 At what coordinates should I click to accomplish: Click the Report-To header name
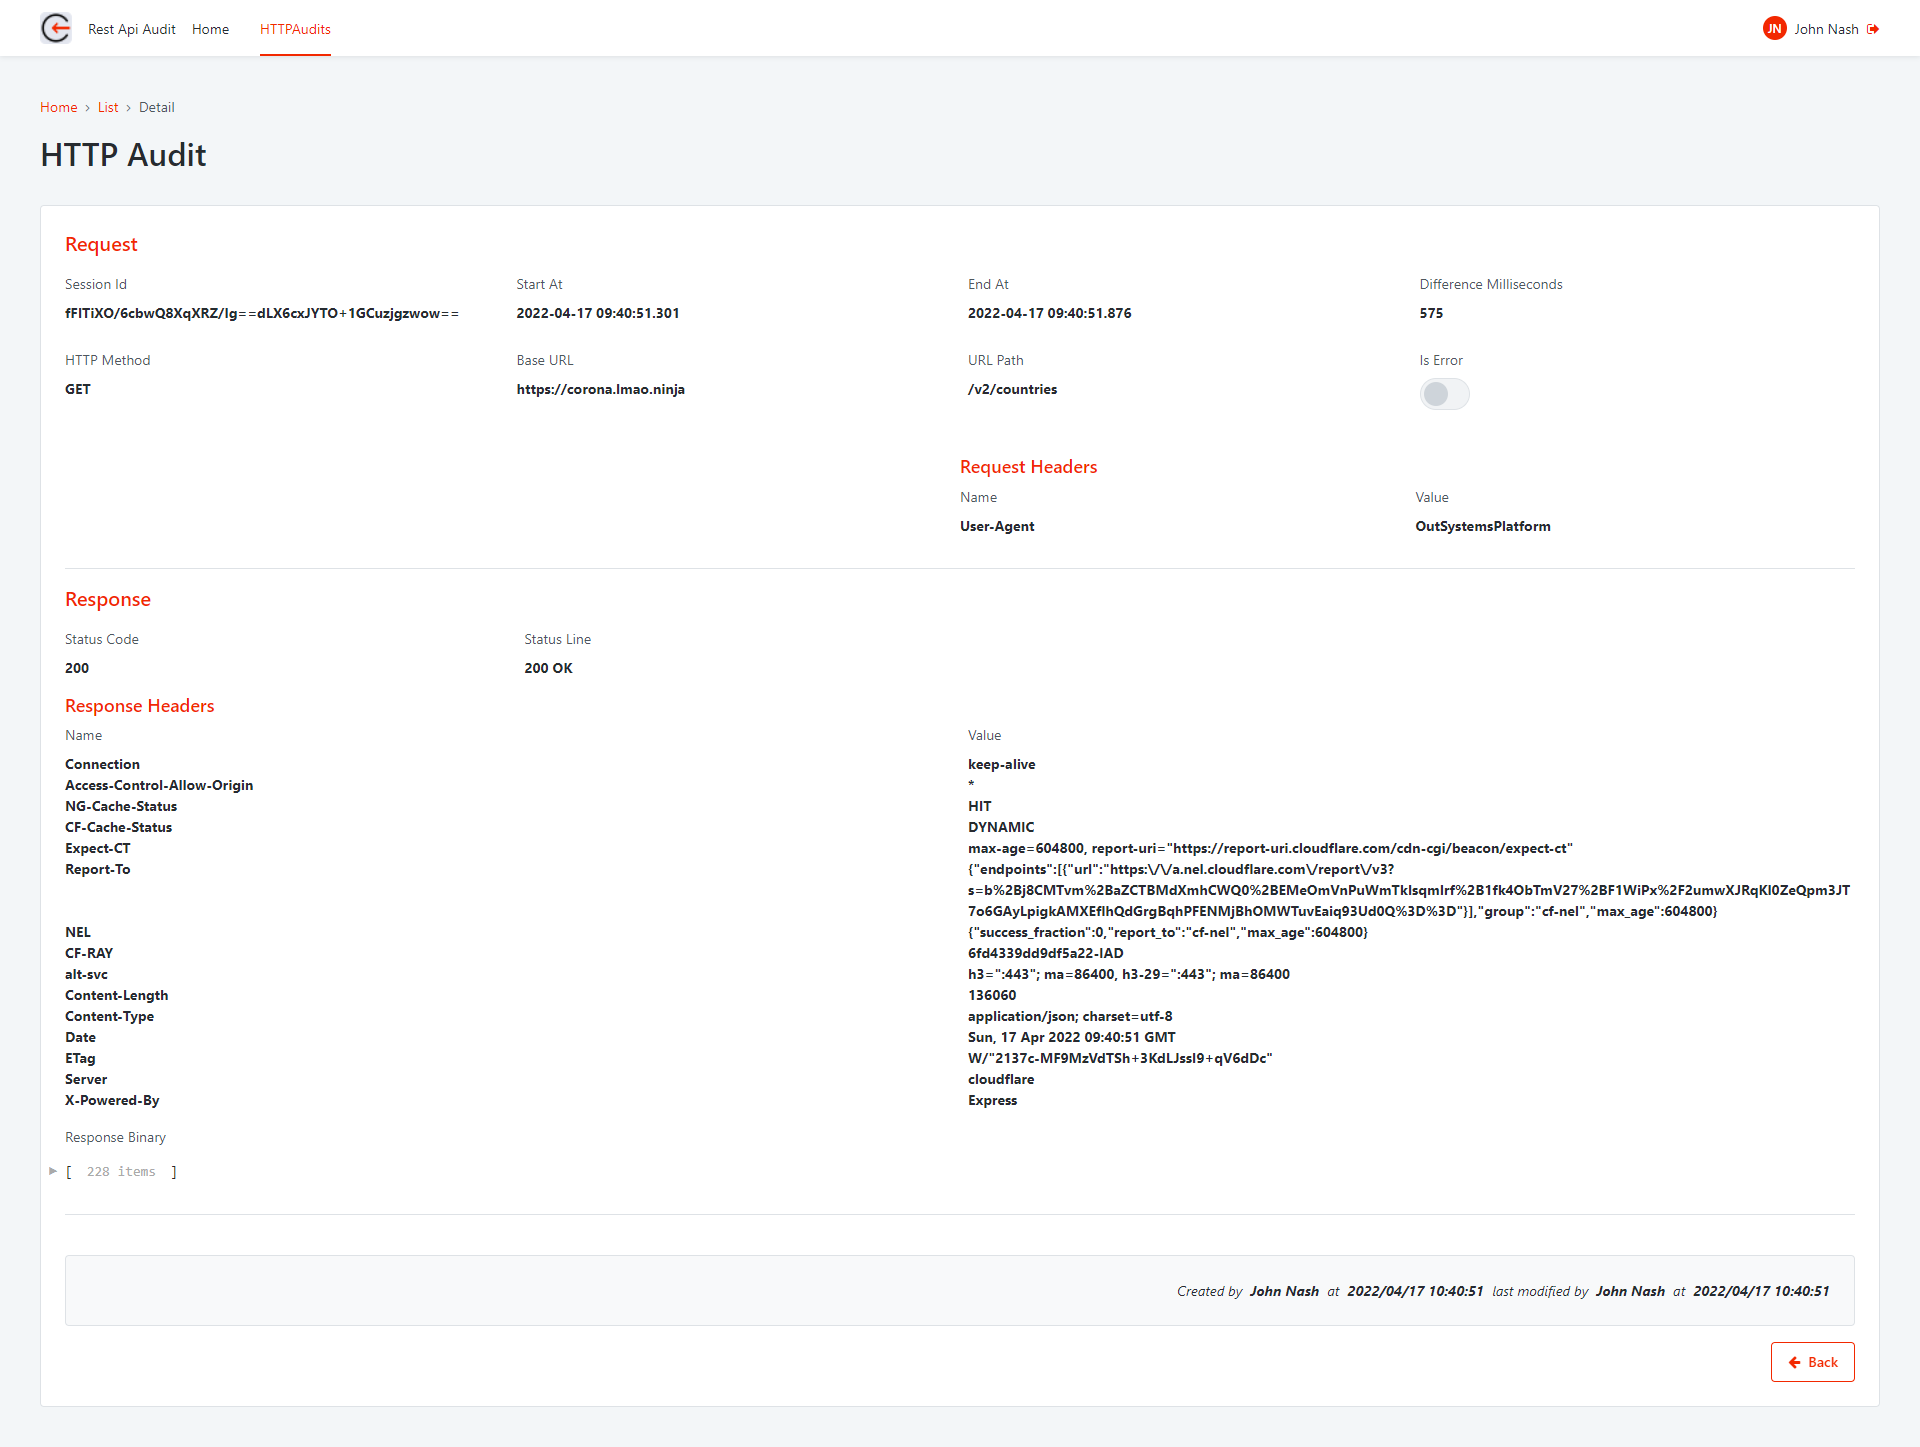tap(98, 869)
